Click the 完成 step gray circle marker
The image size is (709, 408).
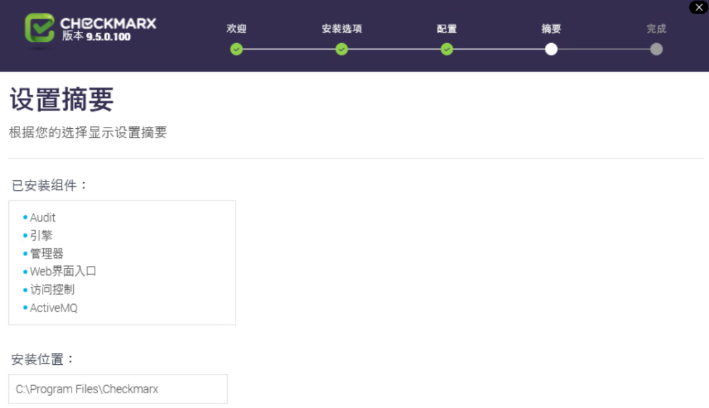(x=656, y=49)
